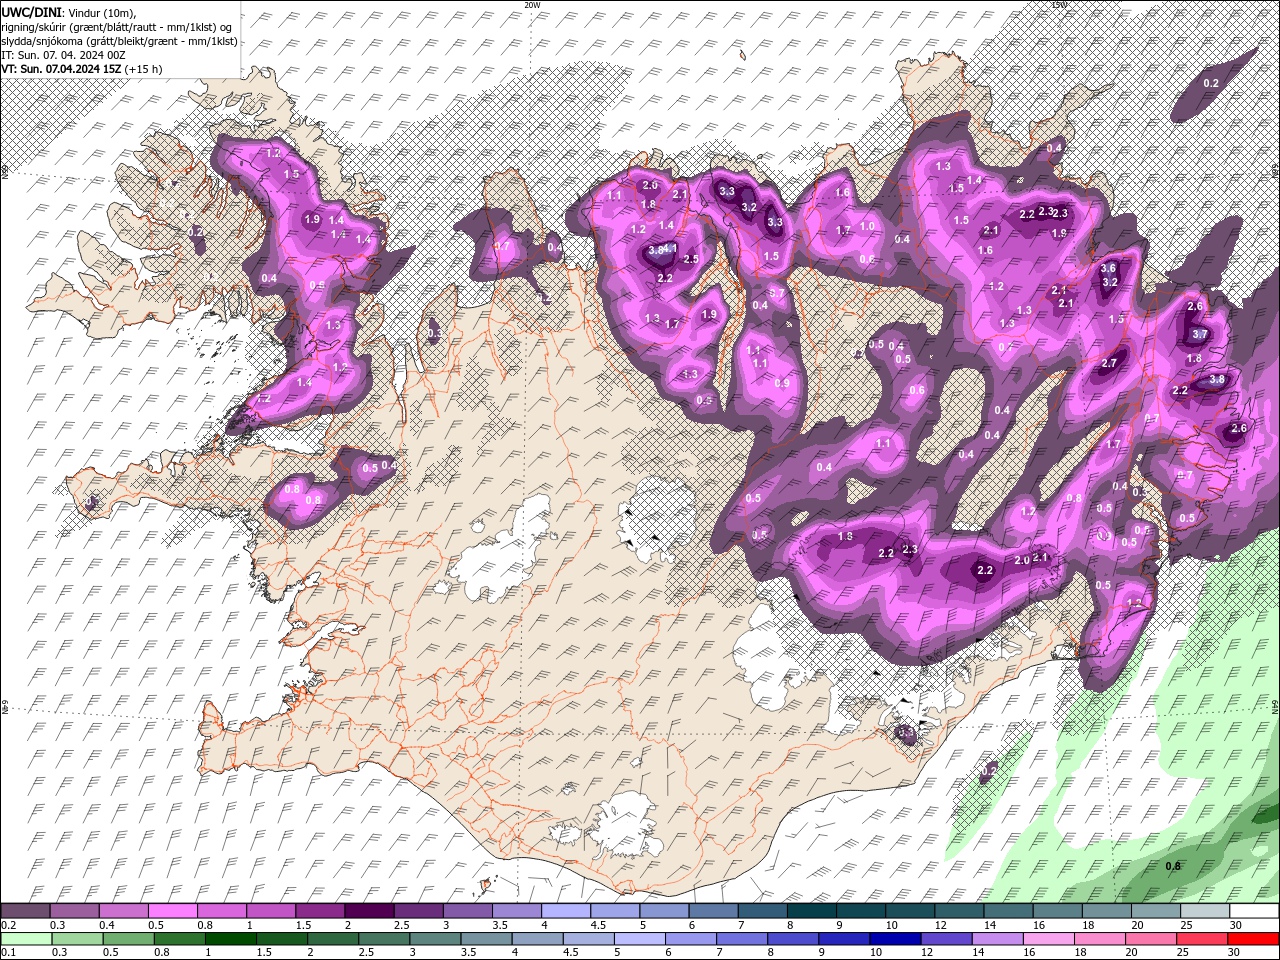Click the pale pink 16–18 rain swatch
The width and height of the screenshot is (1280, 960).
[x=1048, y=939]
